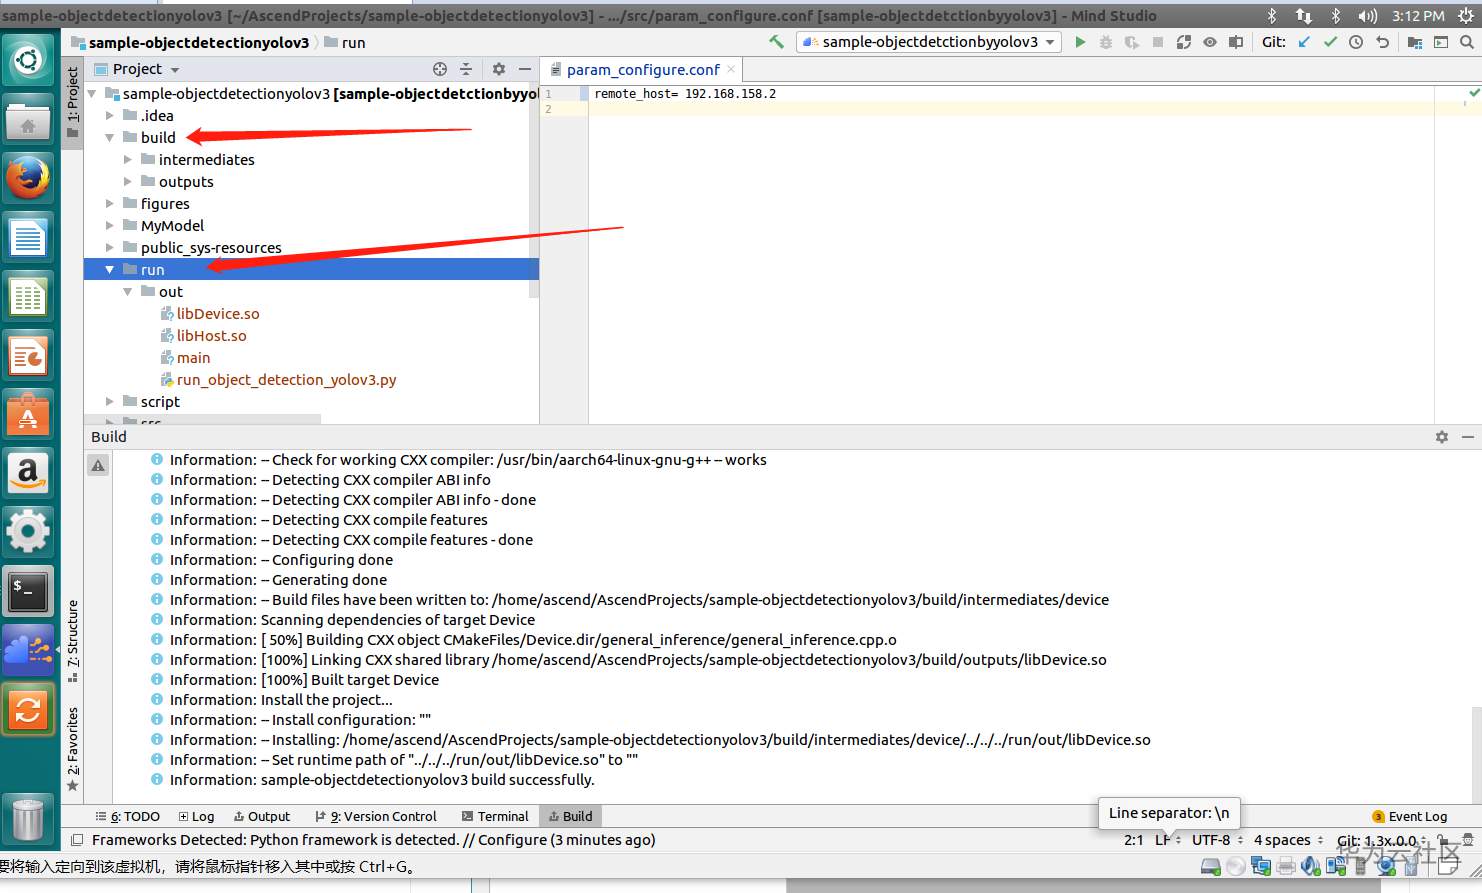
Task: Expand the outputs folder
Action: click(128, 182)
